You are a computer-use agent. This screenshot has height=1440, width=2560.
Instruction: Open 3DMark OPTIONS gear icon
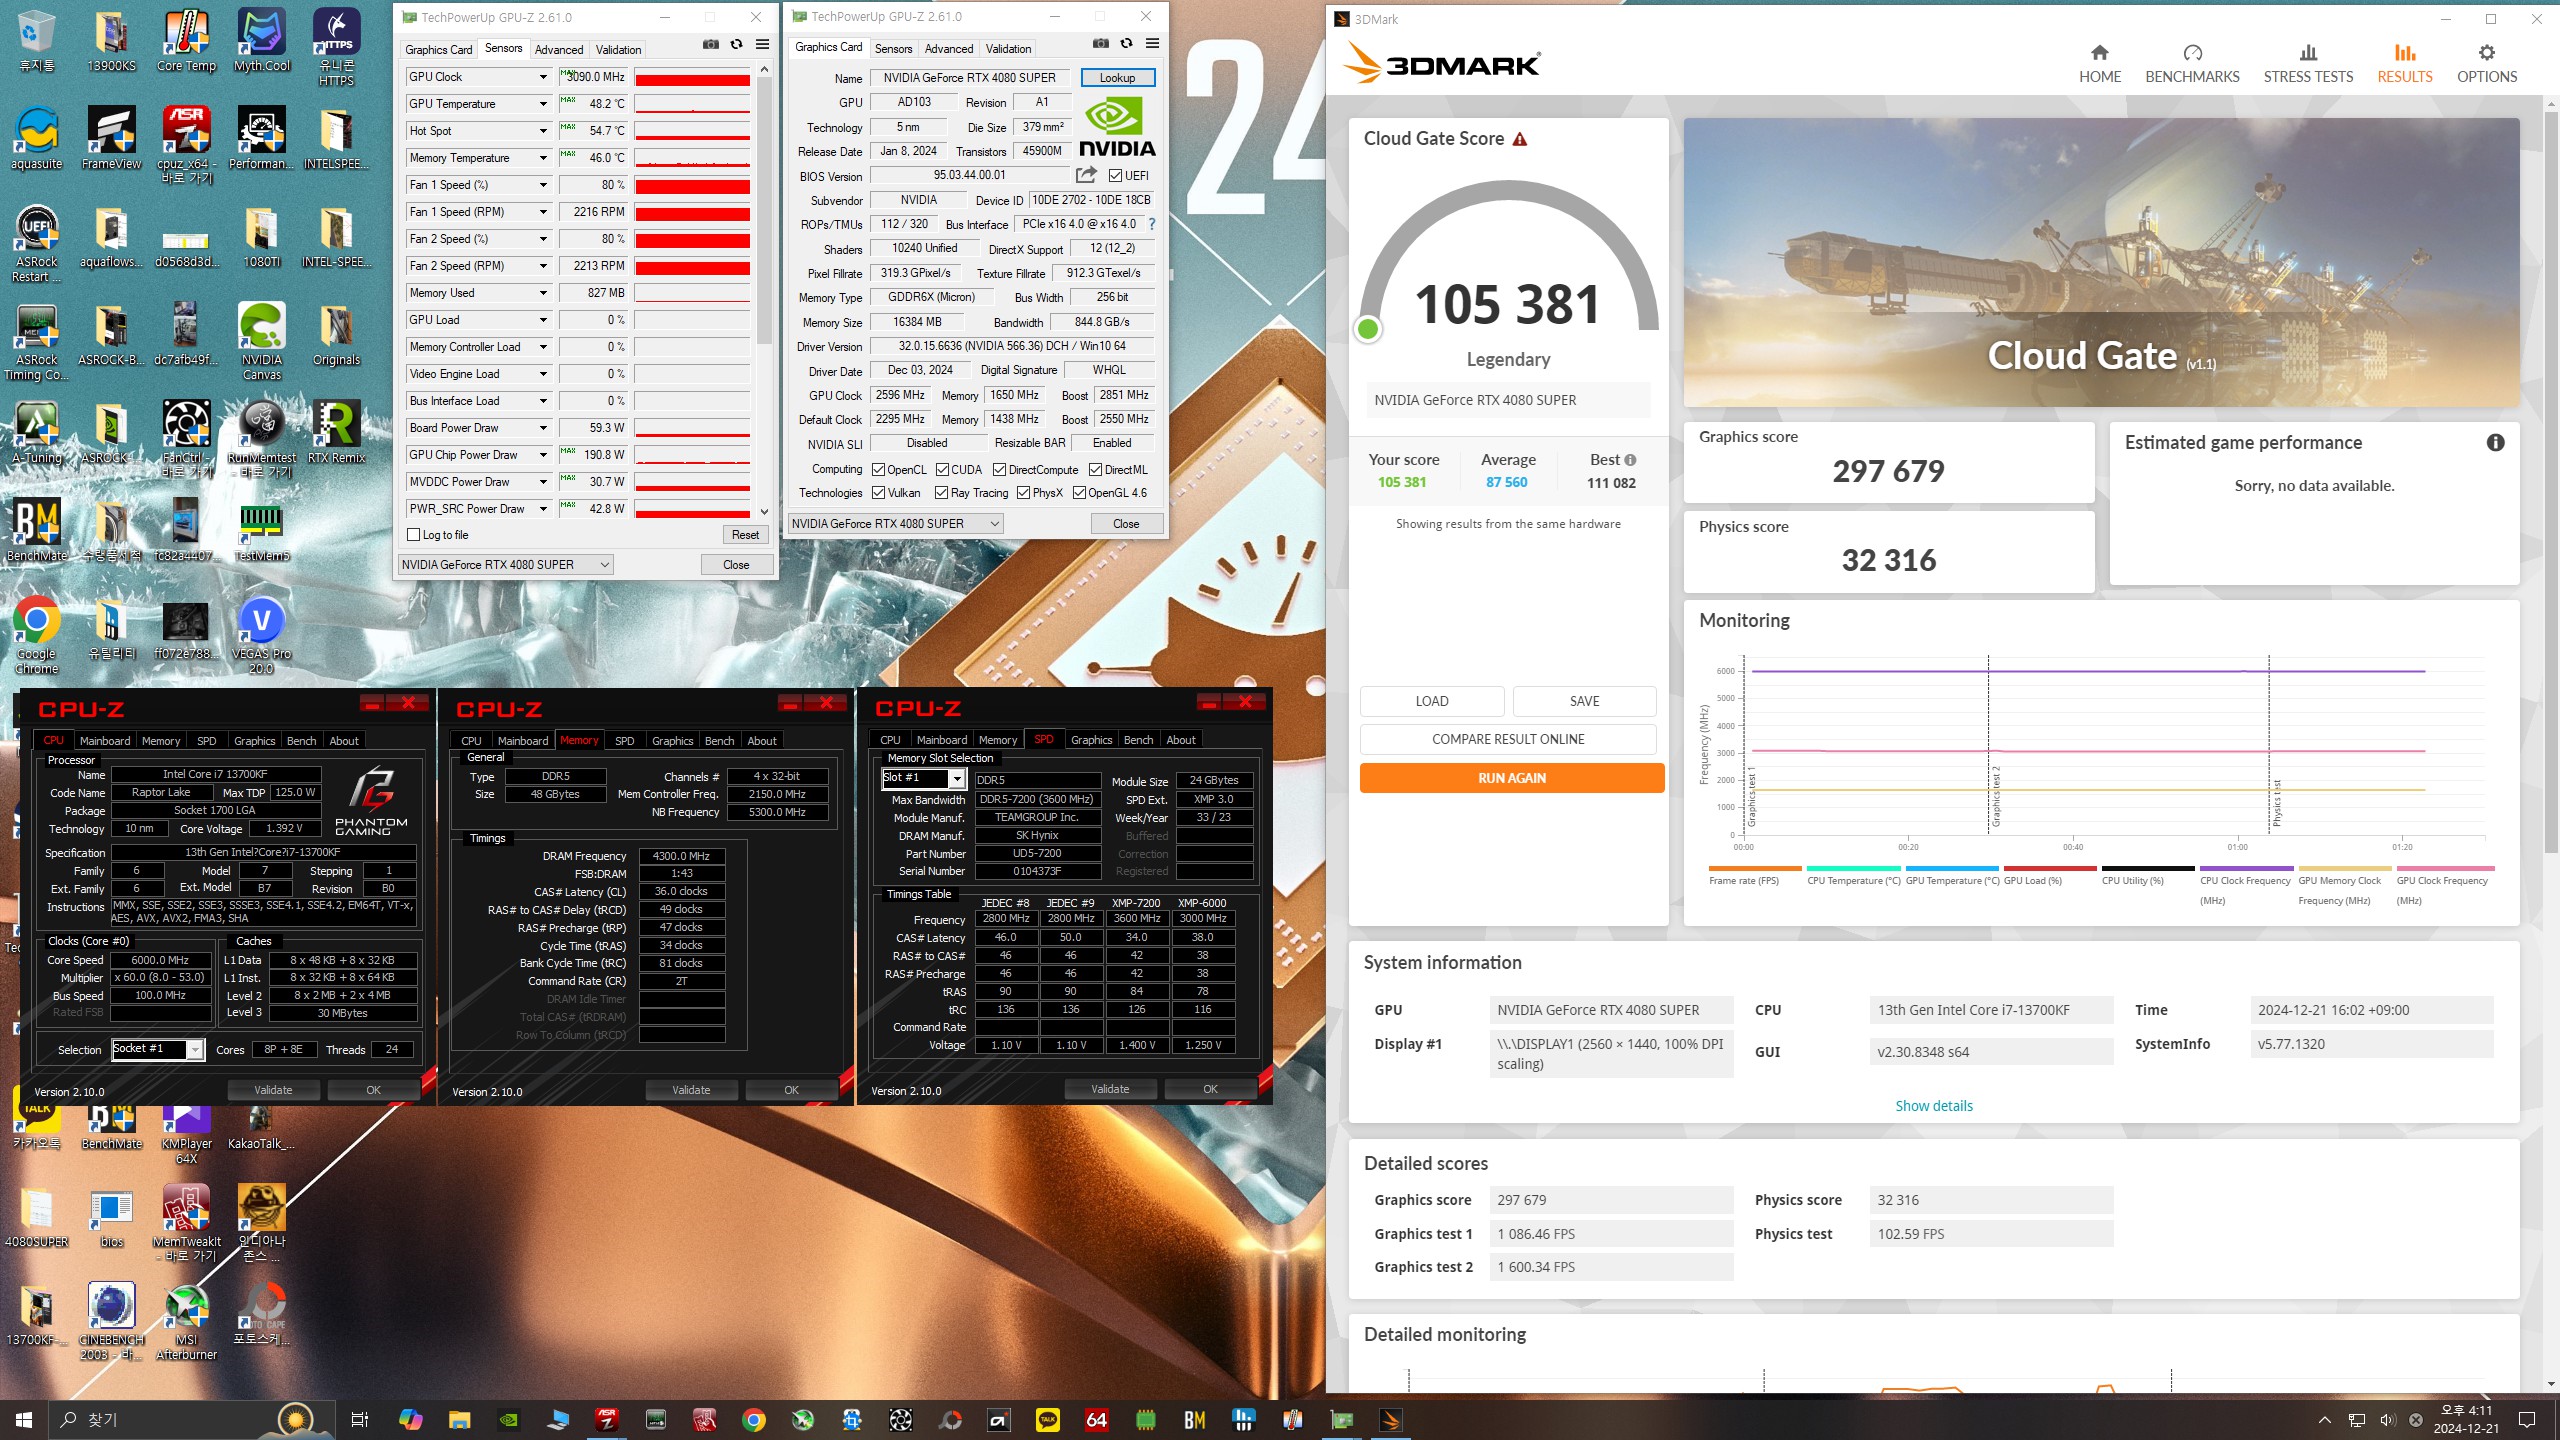pos(2487,52)
